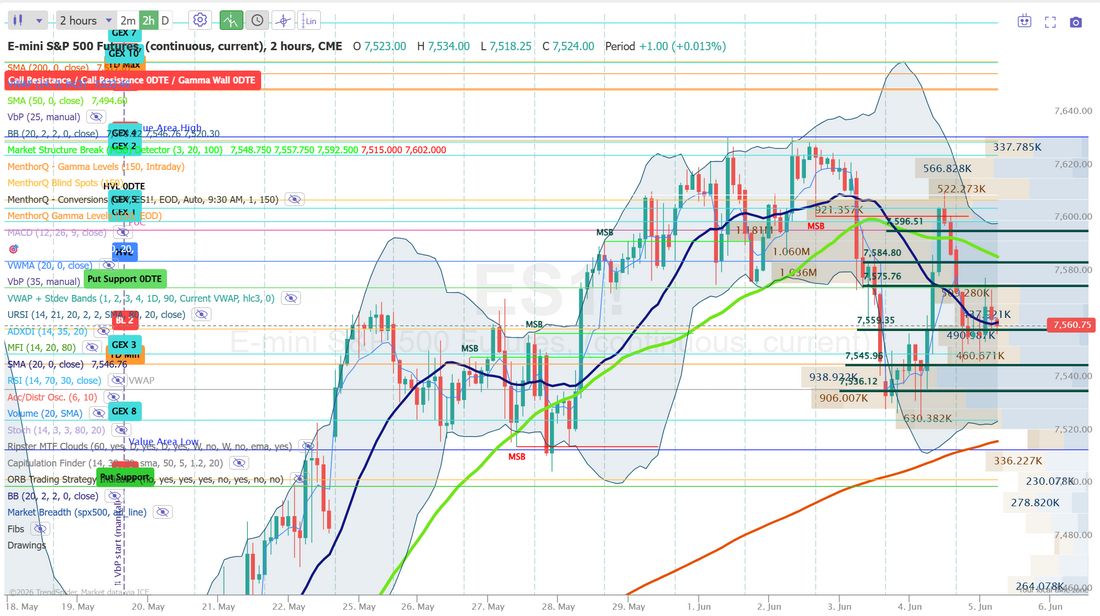Screen dimensions: 1100x616
Task: Click the 337.785K volume profile bar
Action: pos(1017,147)
